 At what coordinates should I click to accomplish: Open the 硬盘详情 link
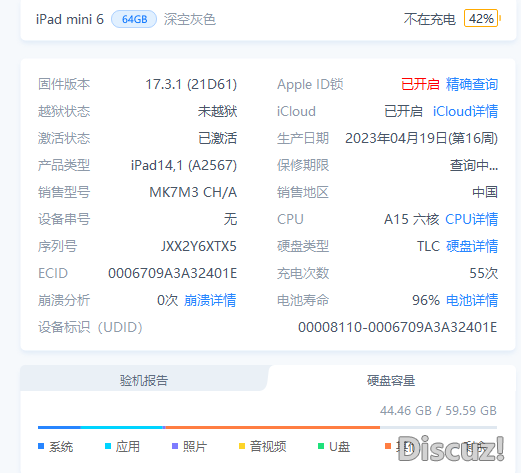472,246
